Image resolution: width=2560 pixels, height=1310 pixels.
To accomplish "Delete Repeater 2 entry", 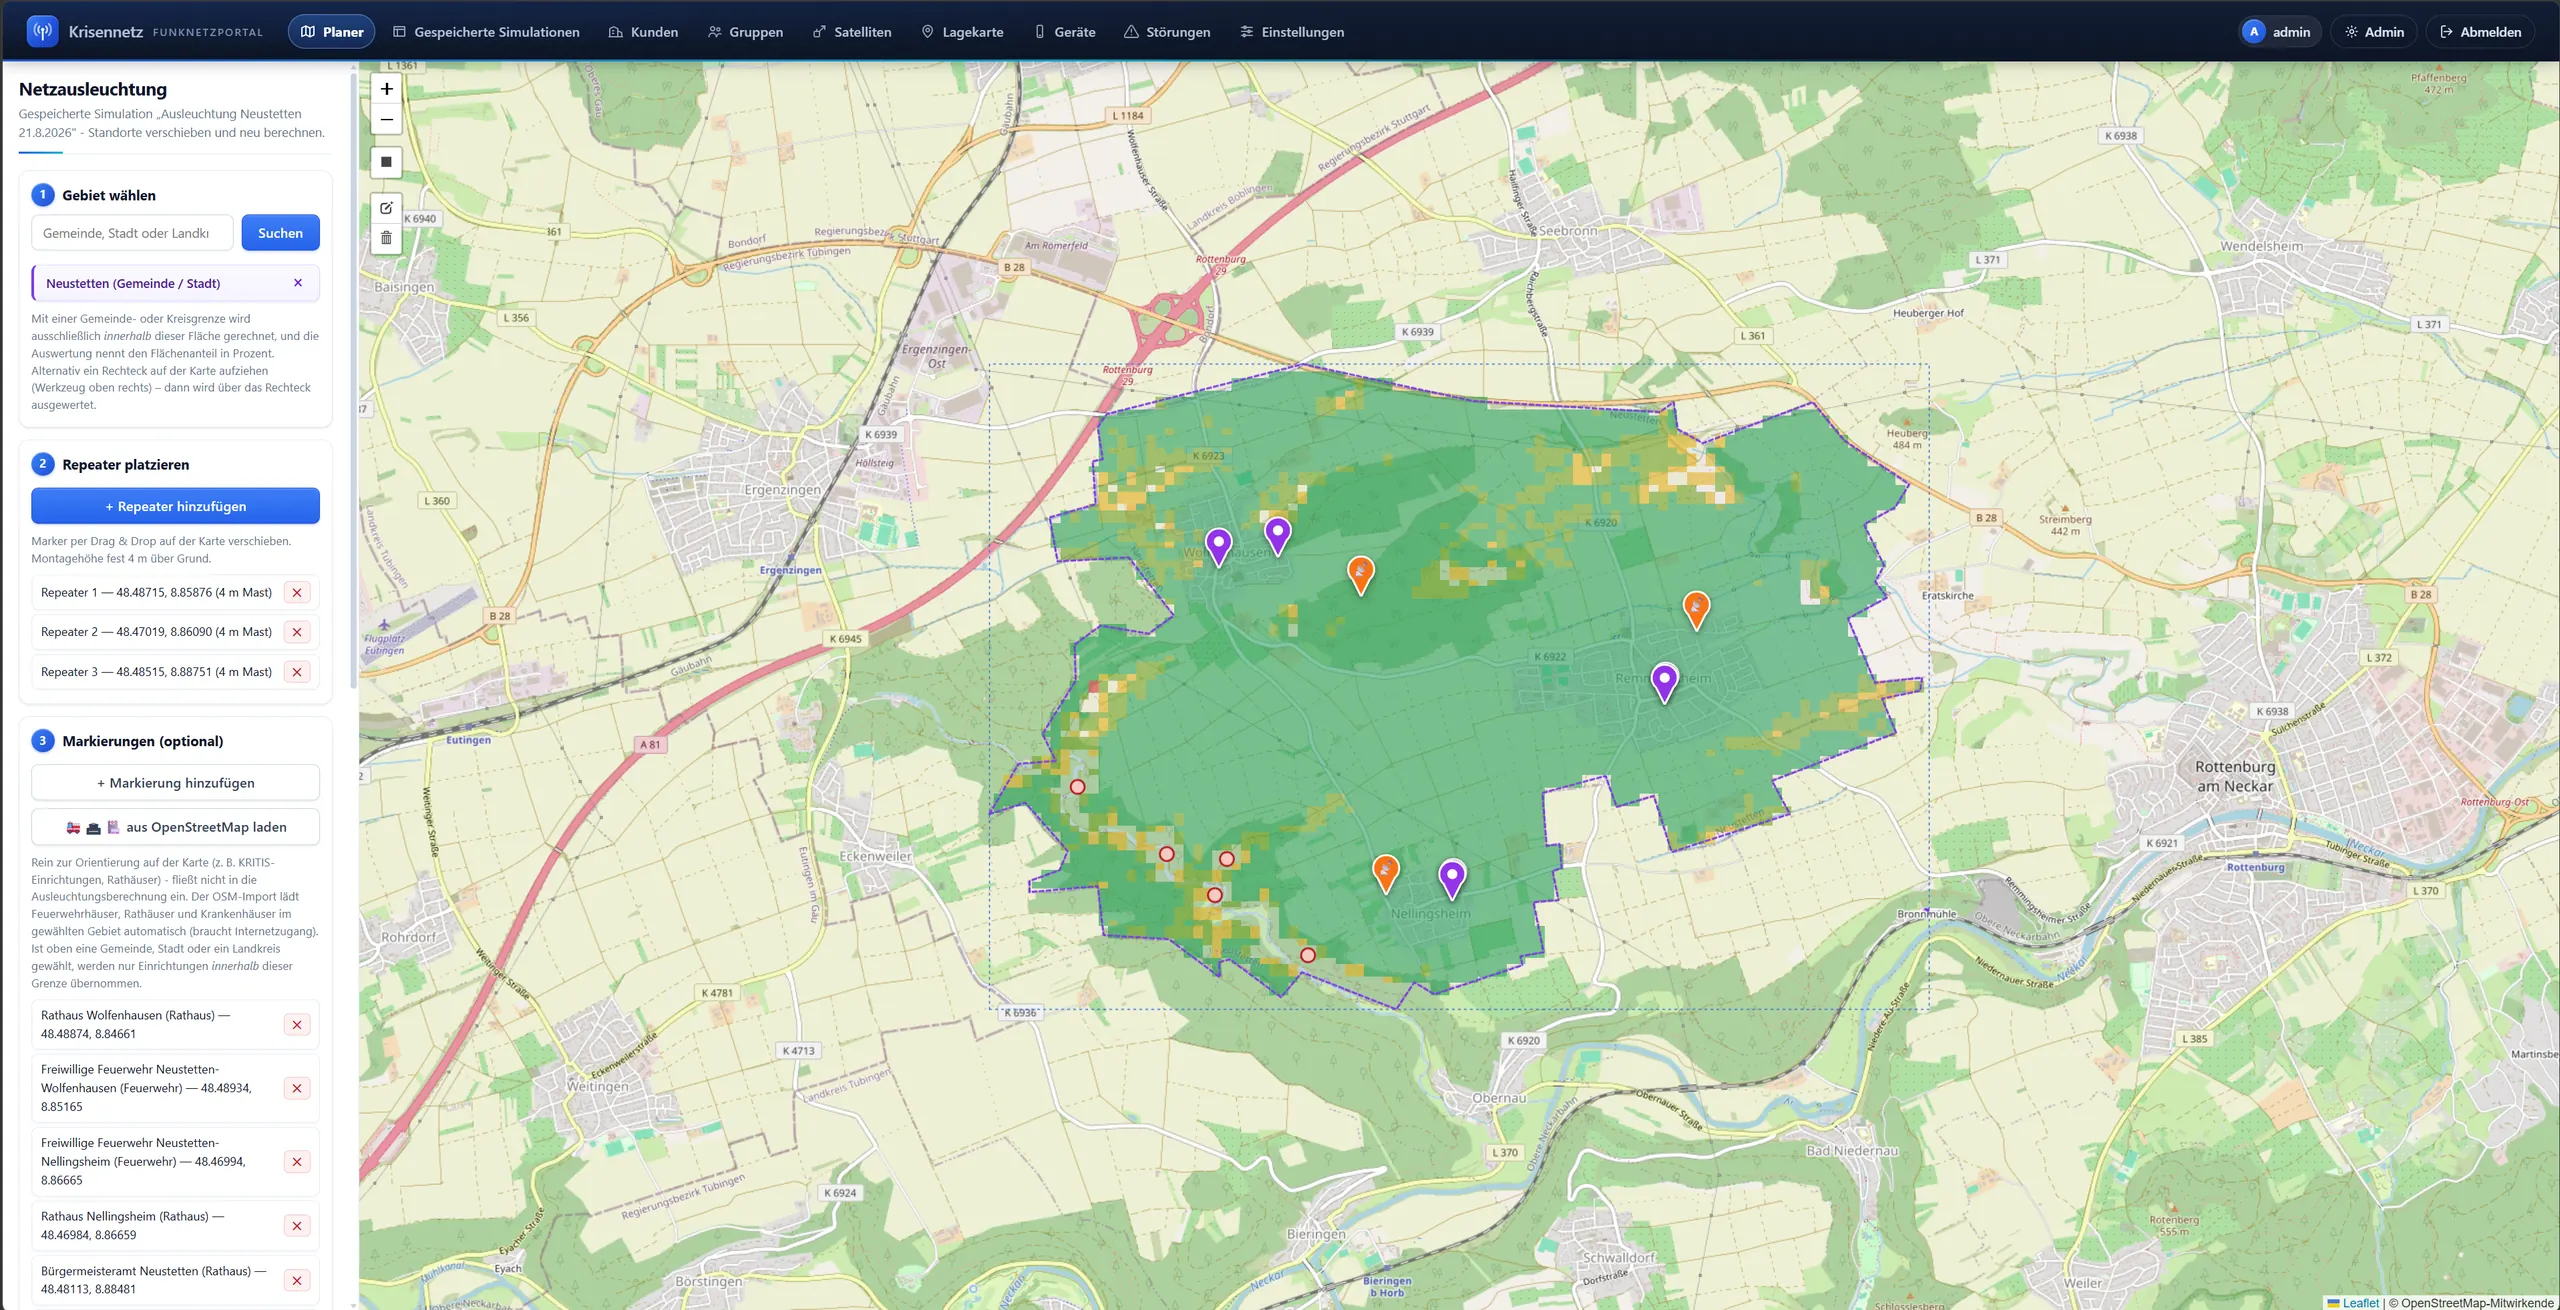I will 297,632.
